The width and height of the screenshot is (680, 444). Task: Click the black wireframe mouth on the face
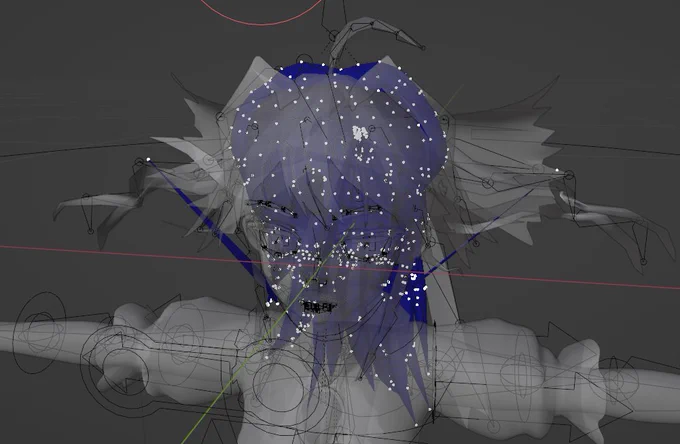(319, 307)
